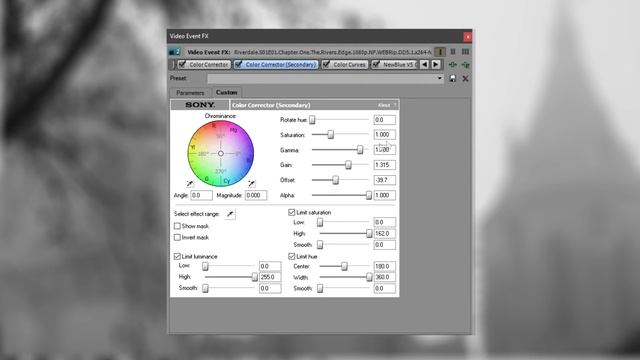The image size is (640, 360).
Task: Click the Gain slider handle
Action: (348, 164)
